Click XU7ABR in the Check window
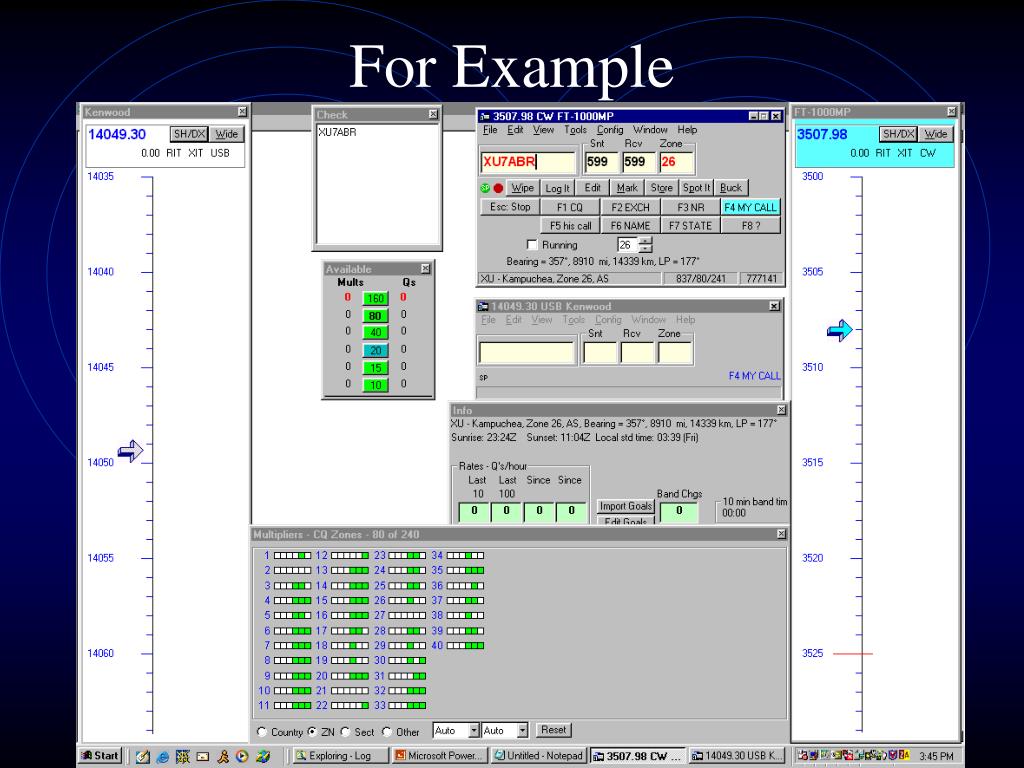The width and height of the screenshot is (1024, 768). click(x=337, y=132)
